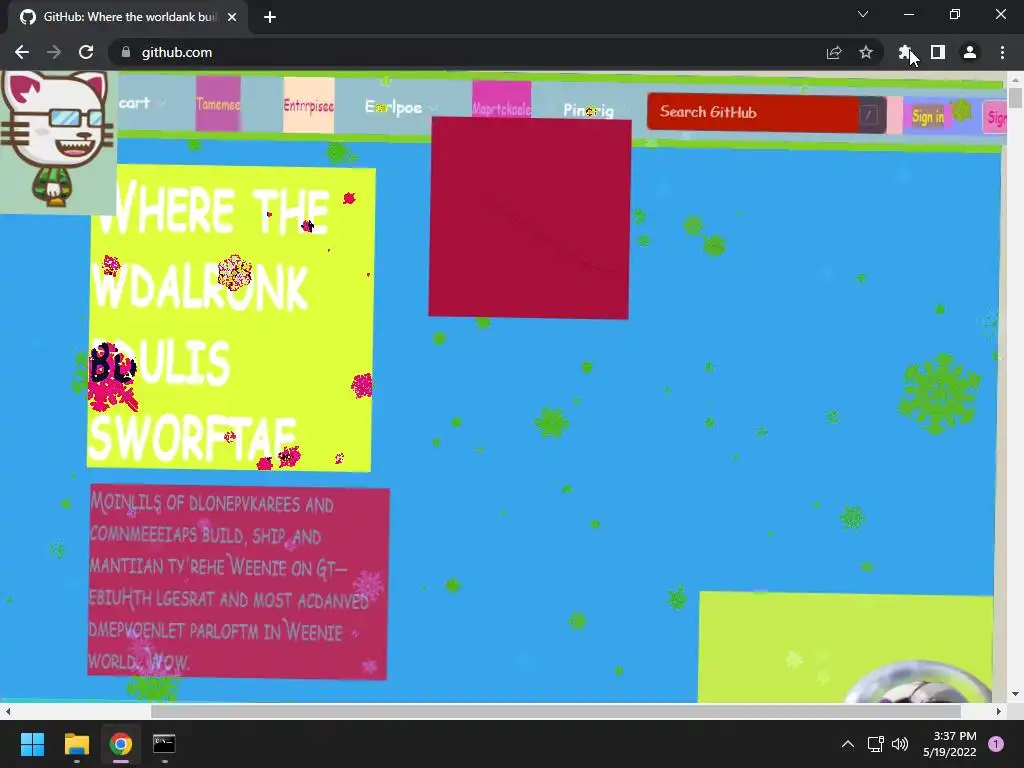1024x768 pixels.
Task: Open File Explorer from taskbar
Action: coord(76,744)
